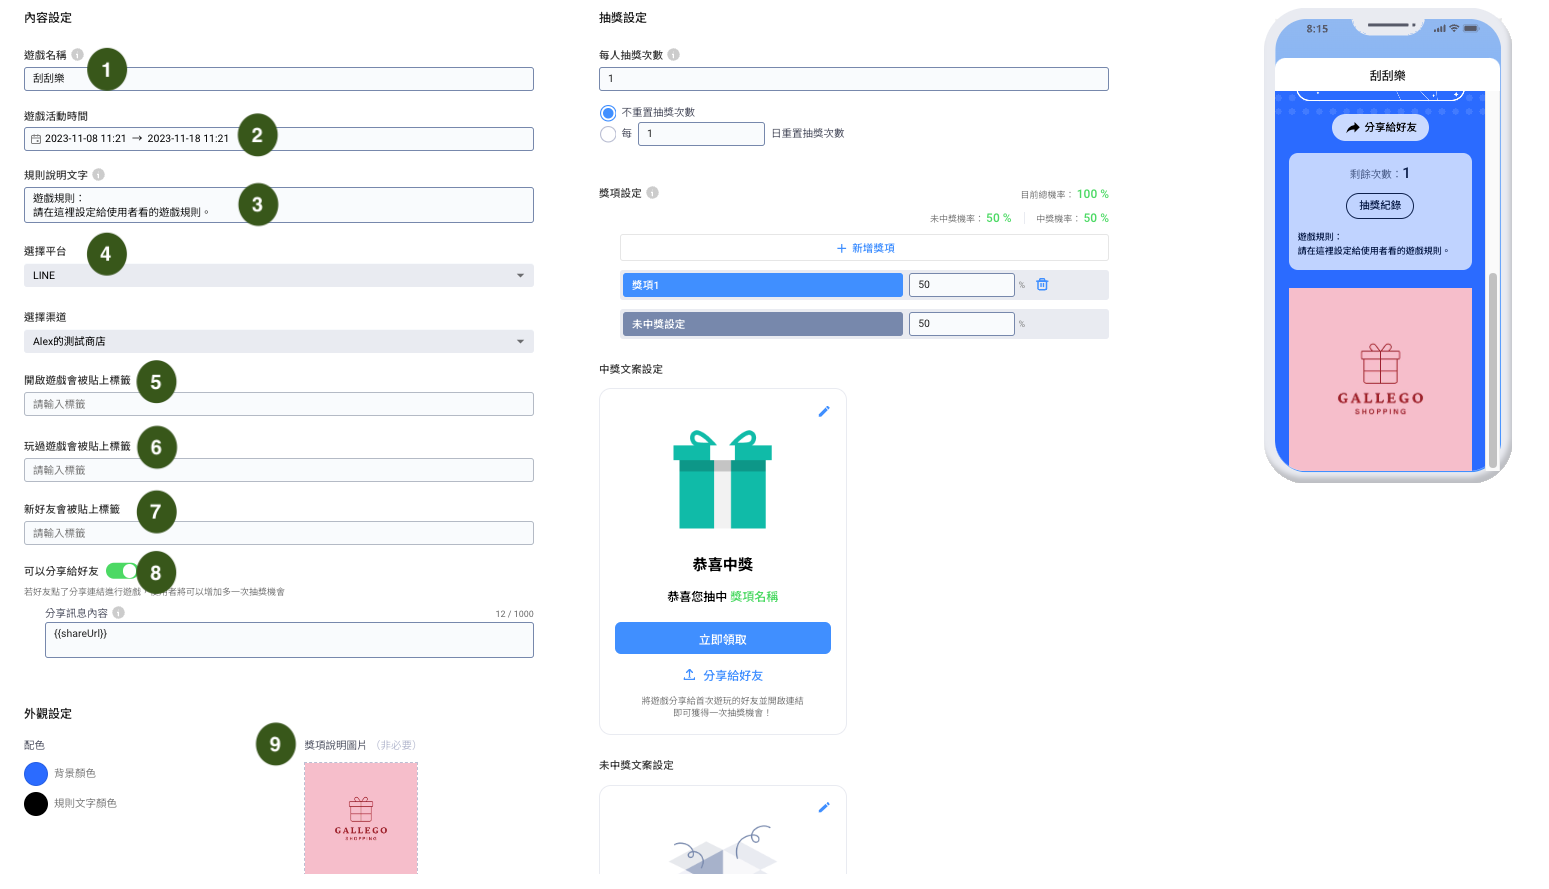Click the info icon next to 規則說明文字
The width and height of the screenshot is (1549, 889).
coord(98,175)
